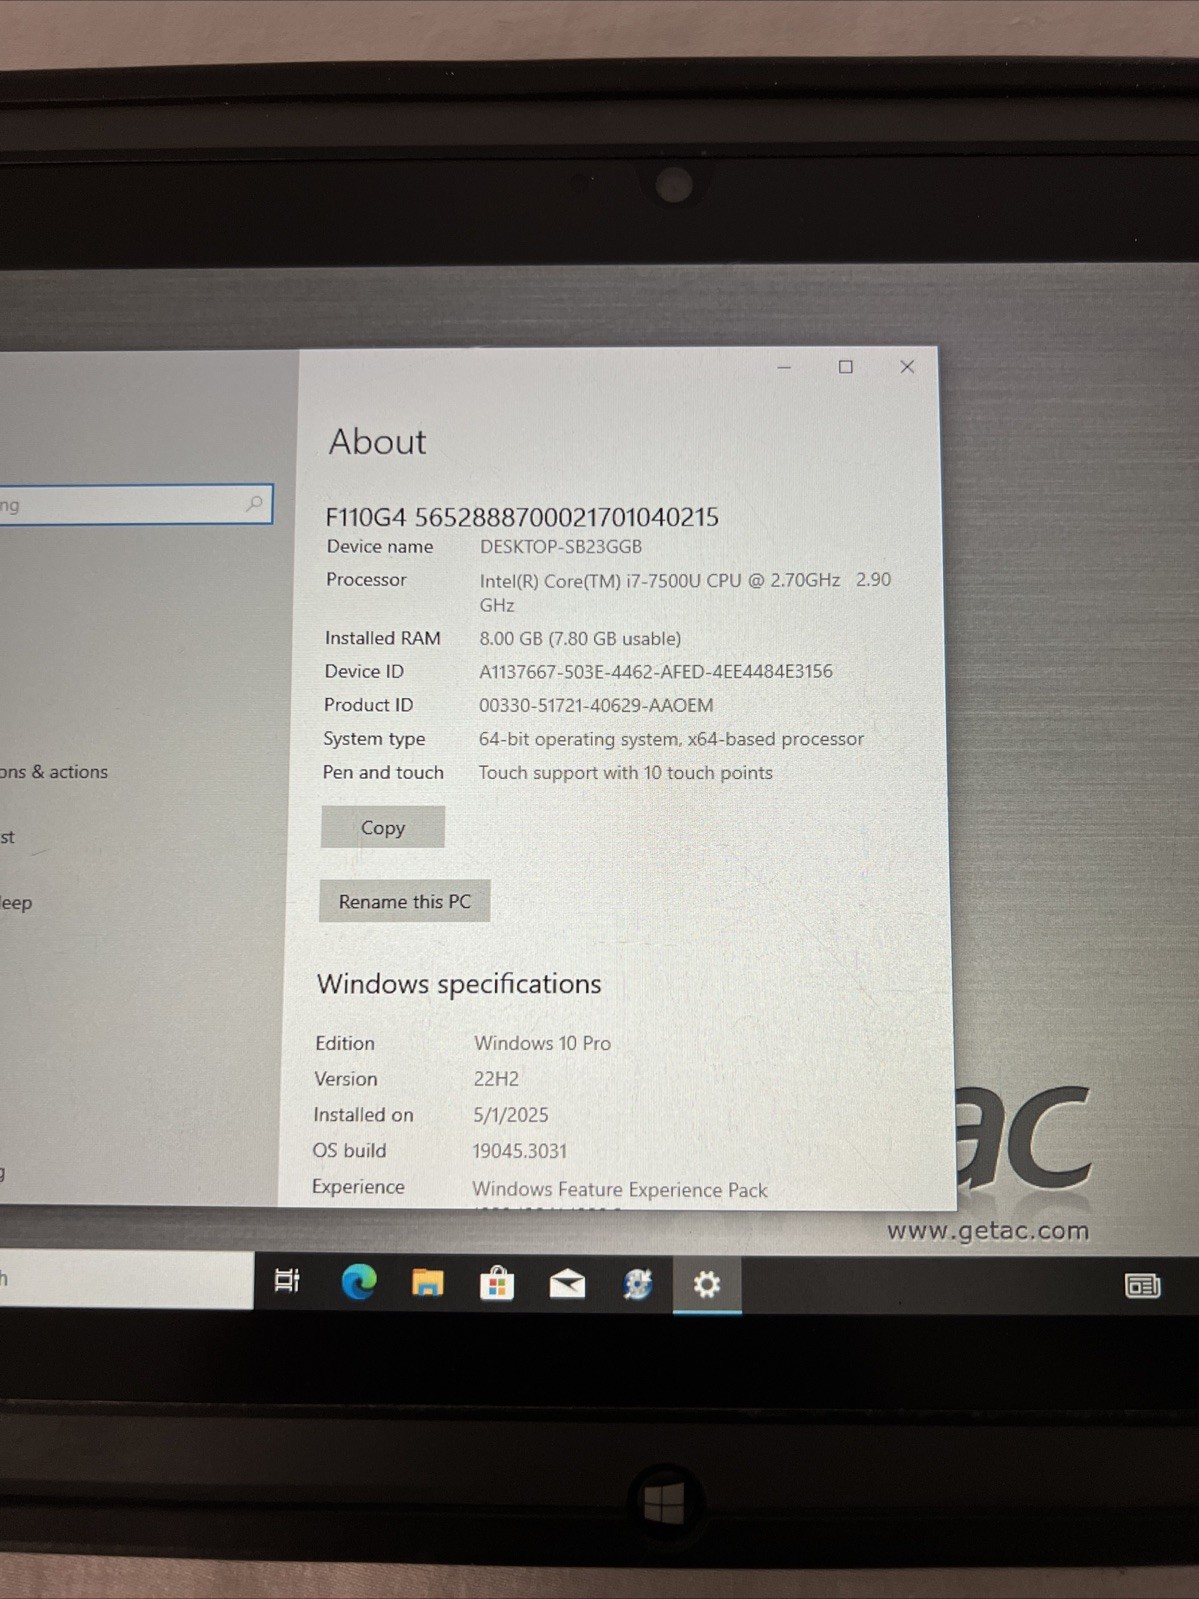Image resolution: width=1199 pixels, height=1599 pixels.
Task: Select the 8.00 GB installed RAM value
Action: (580, 638)
